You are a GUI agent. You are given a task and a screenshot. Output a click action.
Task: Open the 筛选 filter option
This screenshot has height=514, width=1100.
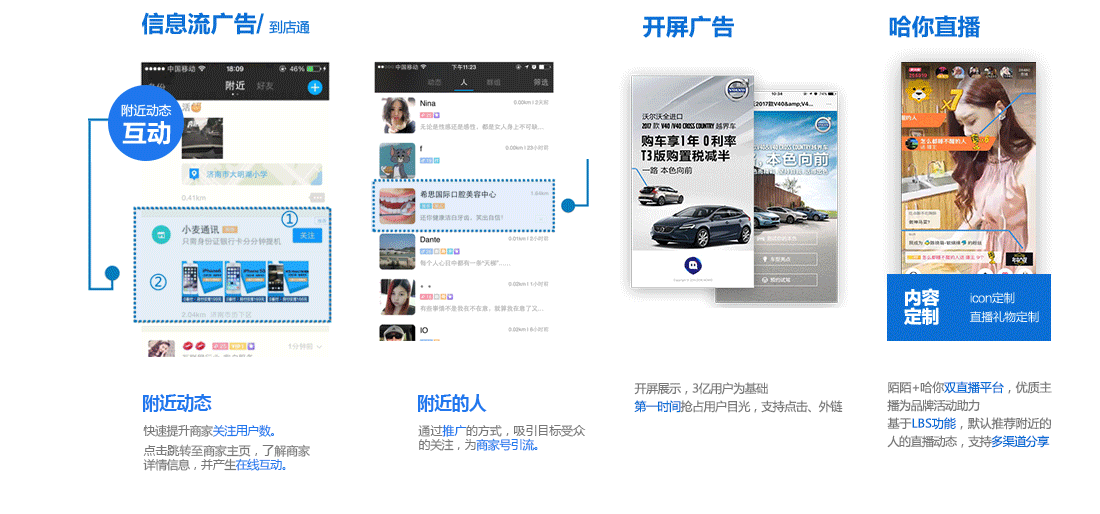(x=540, y=82)
